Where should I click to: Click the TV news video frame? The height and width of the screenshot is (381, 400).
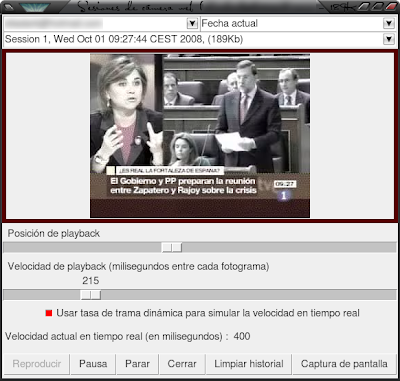tap(200, 136)
